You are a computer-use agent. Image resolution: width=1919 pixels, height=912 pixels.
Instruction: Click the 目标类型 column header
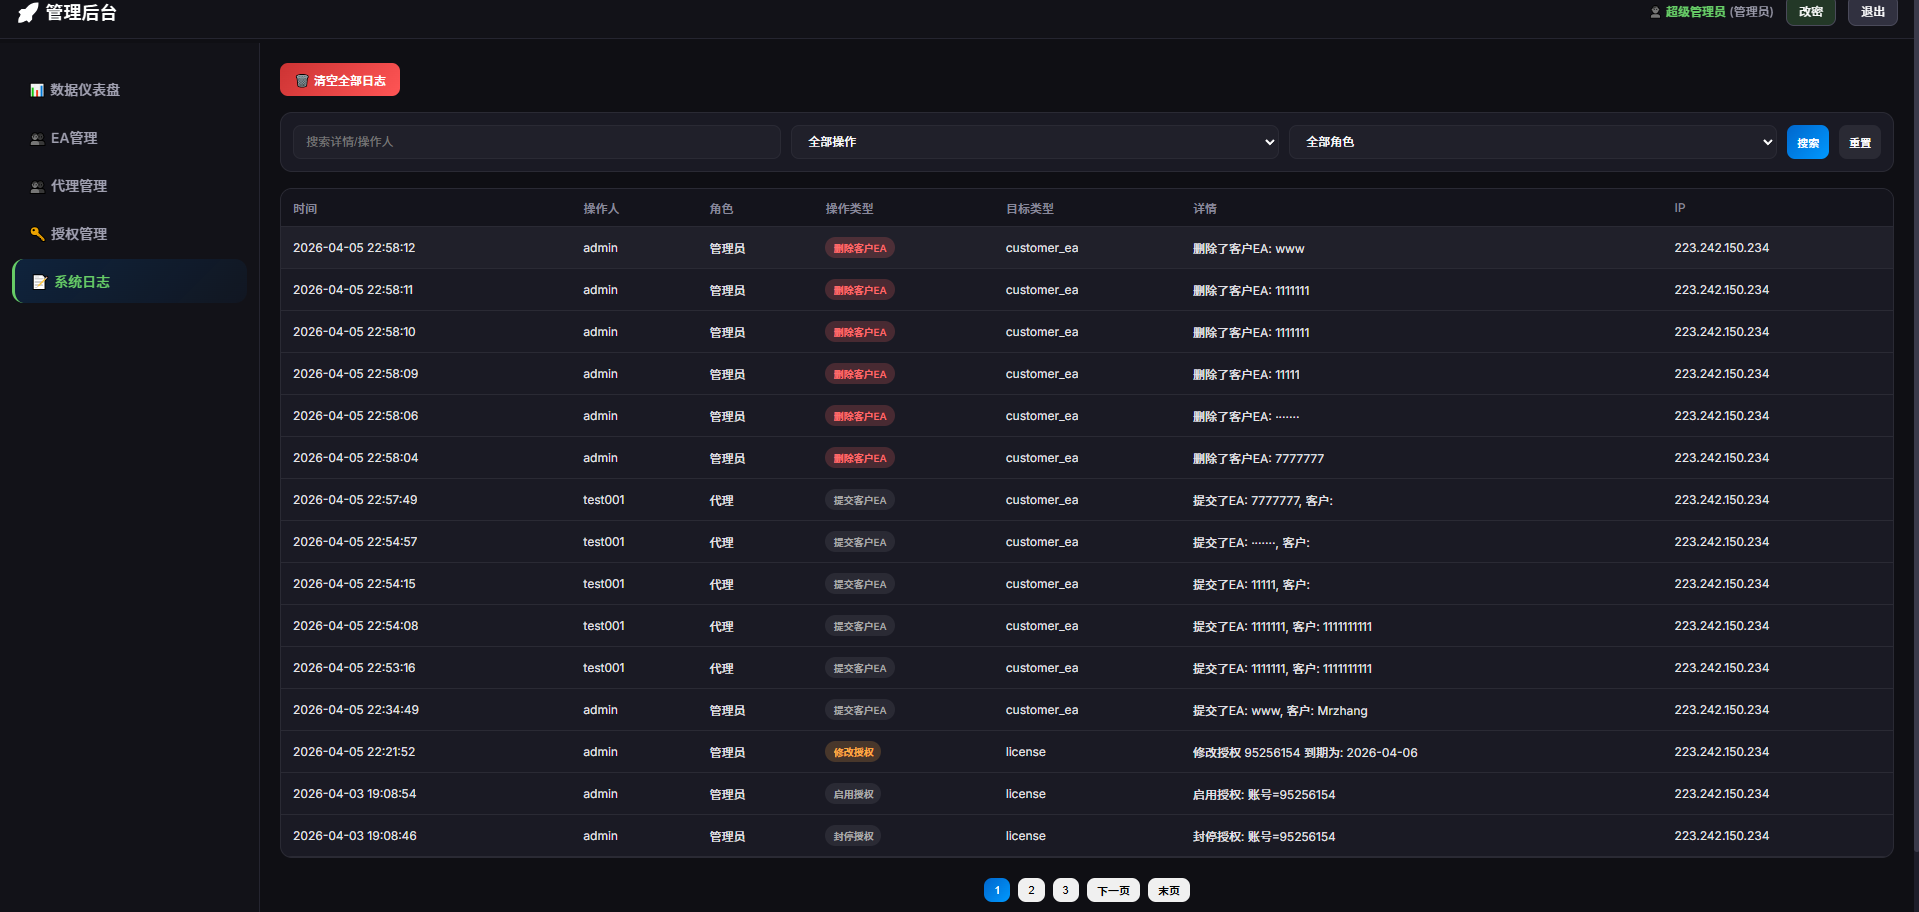point(1030,209)
